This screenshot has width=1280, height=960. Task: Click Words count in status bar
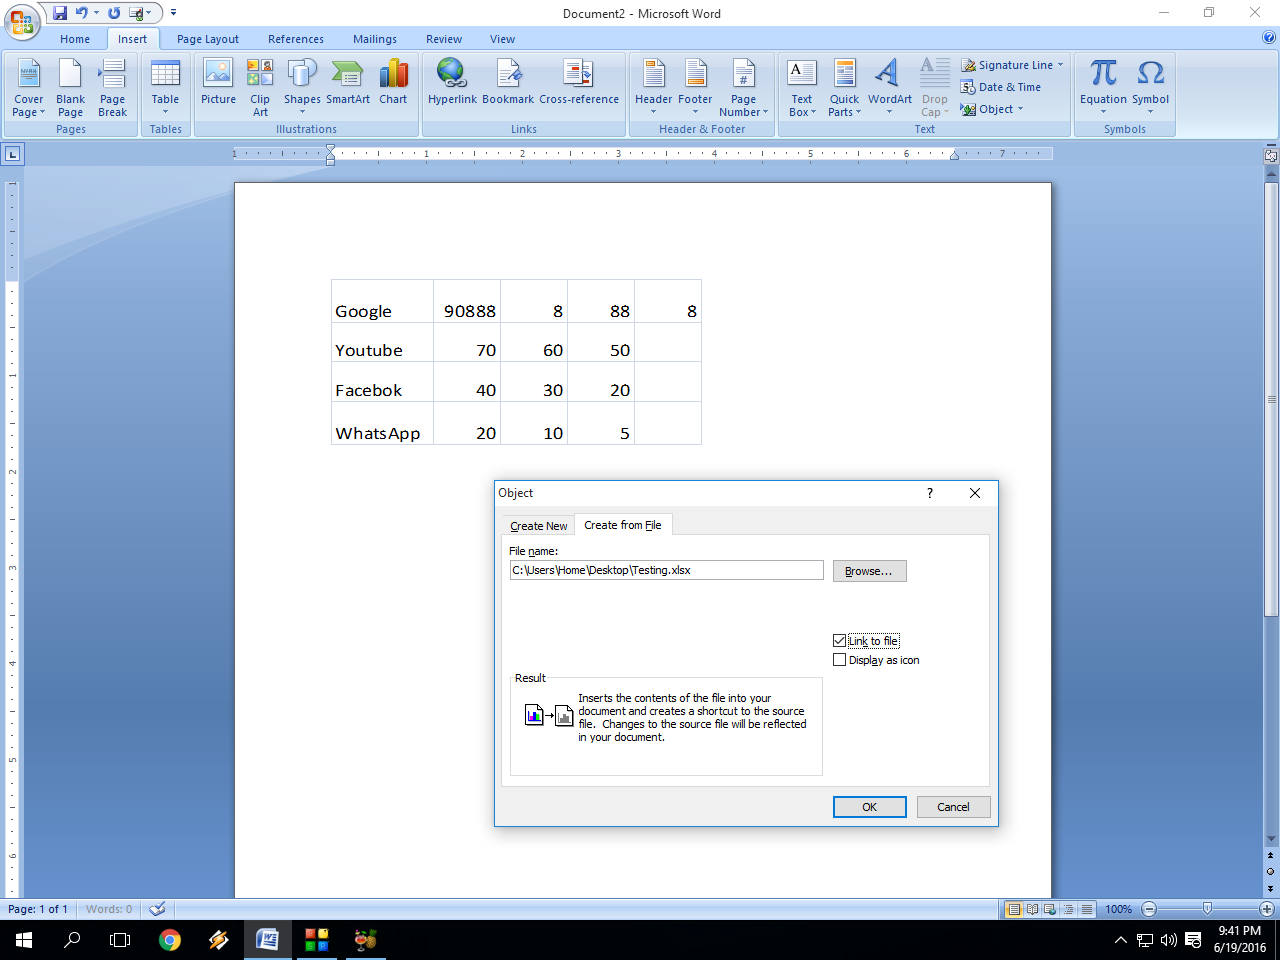point(108,909)
